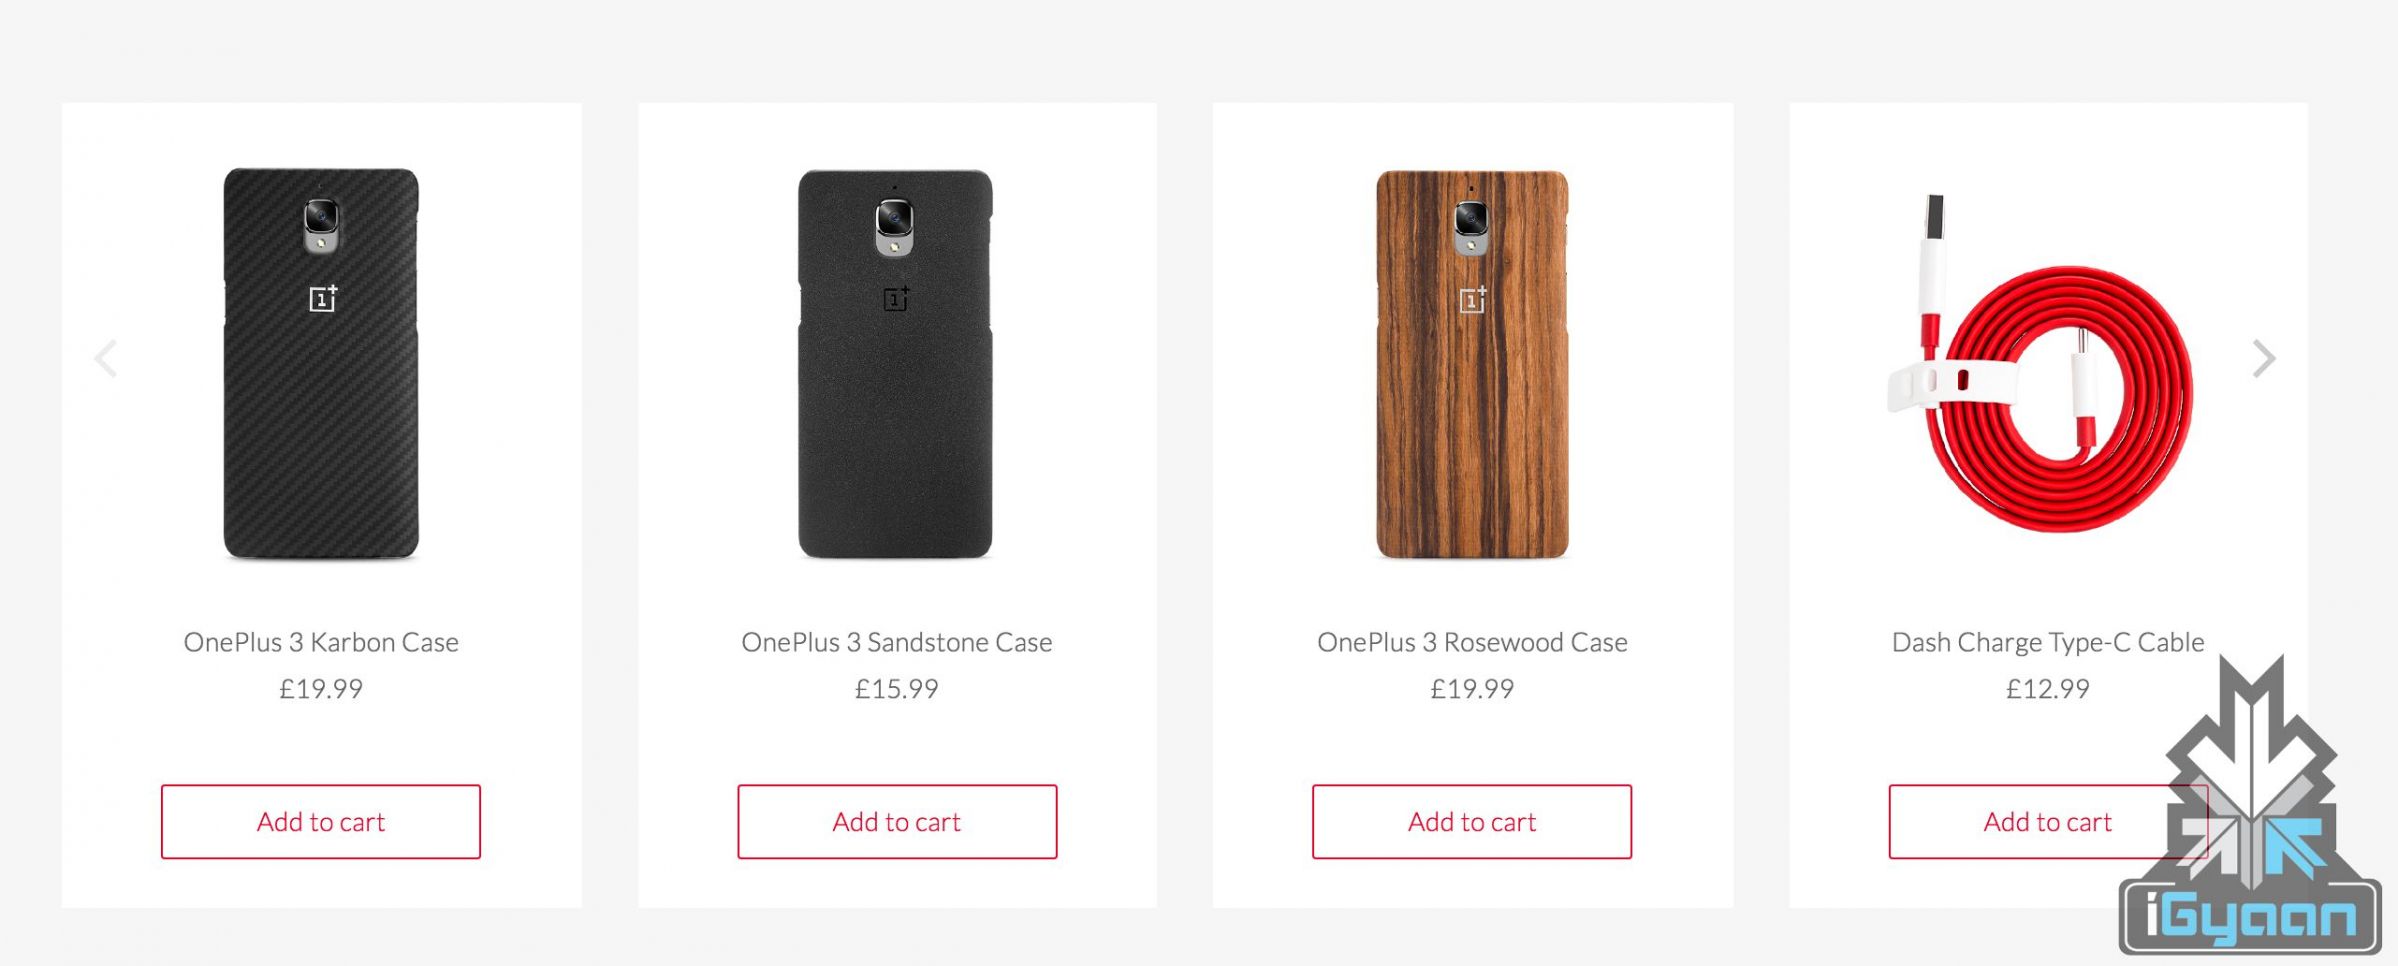Open the Karbon Case product image
Screen dimensions: 2398x966
321,363
